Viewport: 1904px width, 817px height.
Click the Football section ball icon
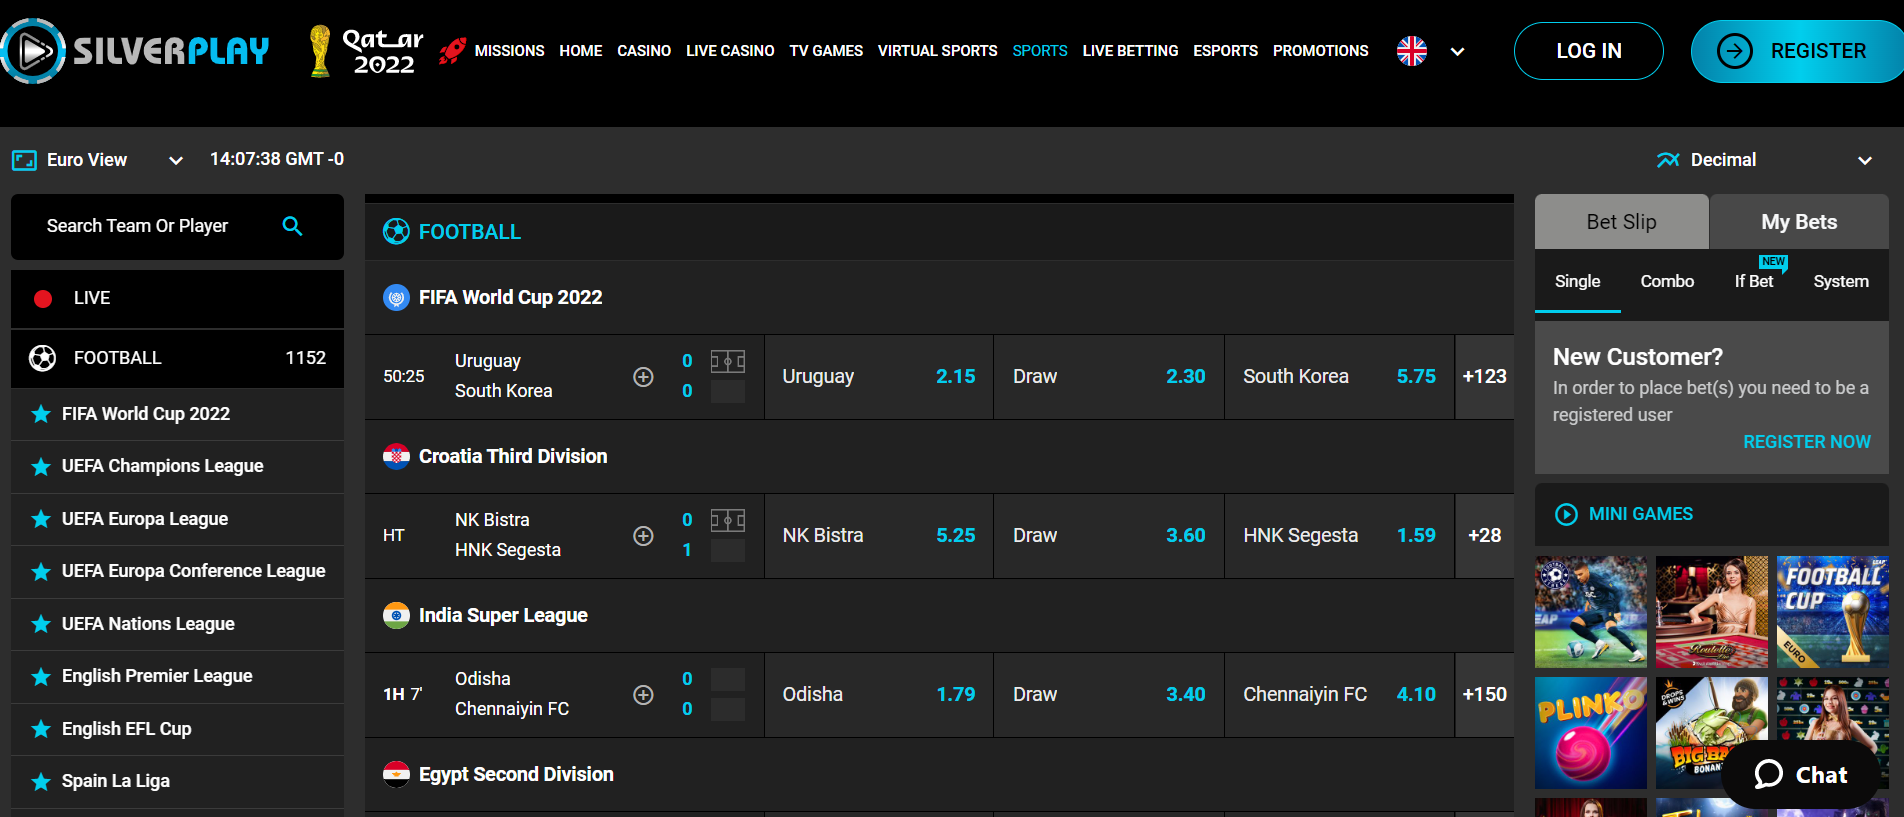[x=397, y=232]
